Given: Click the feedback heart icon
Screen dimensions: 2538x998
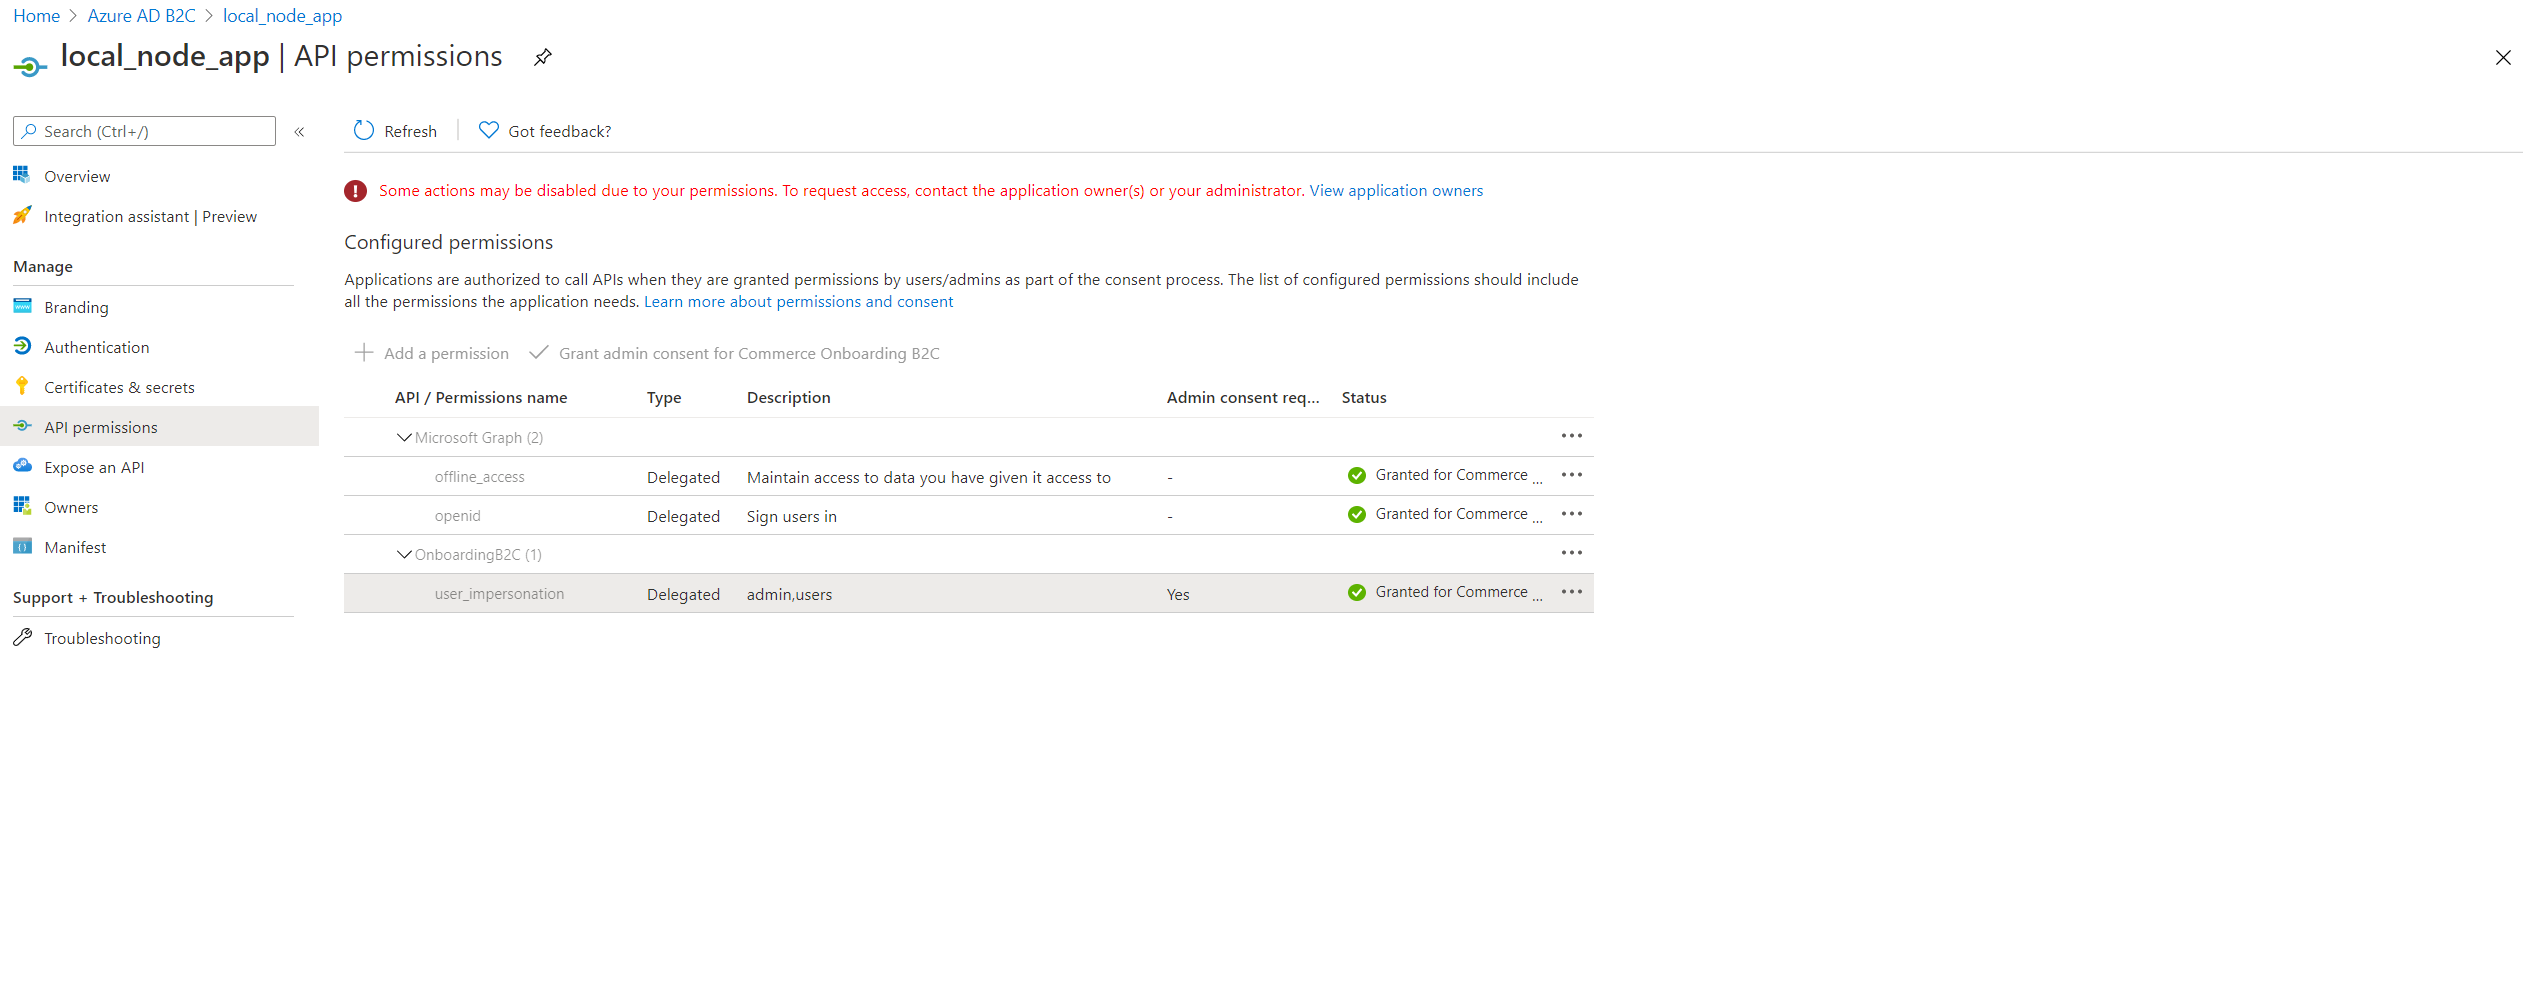Looking at the screenshot, I should (x=488, y=130).
